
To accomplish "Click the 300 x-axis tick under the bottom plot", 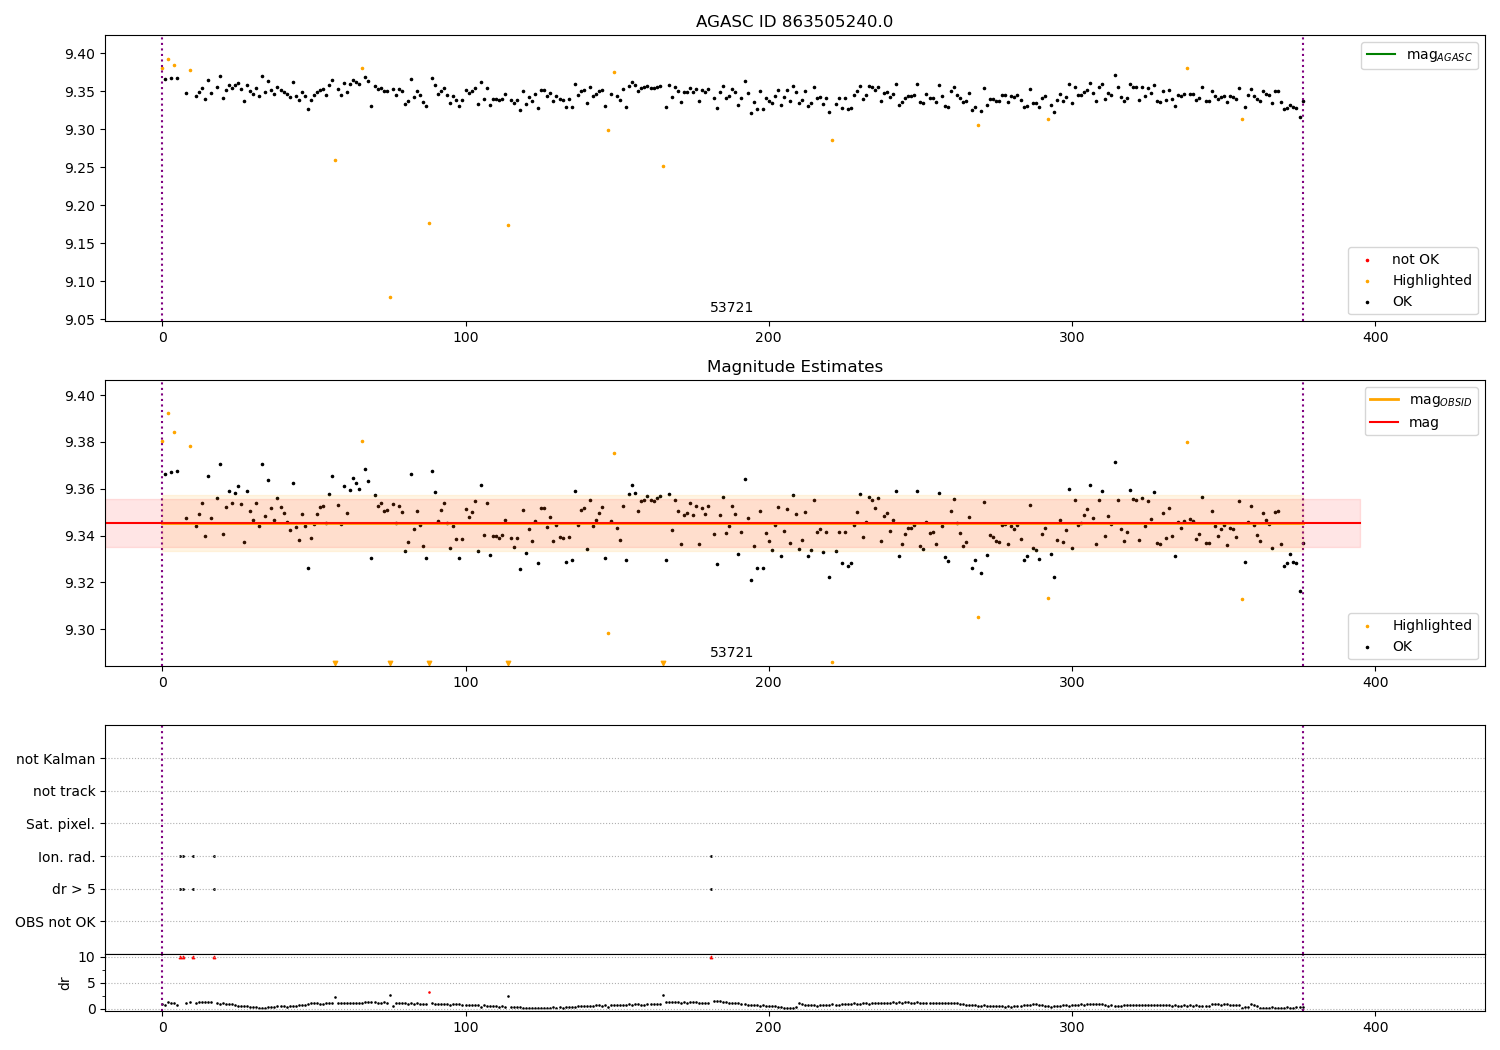I will click(x=1072, y=1027).
